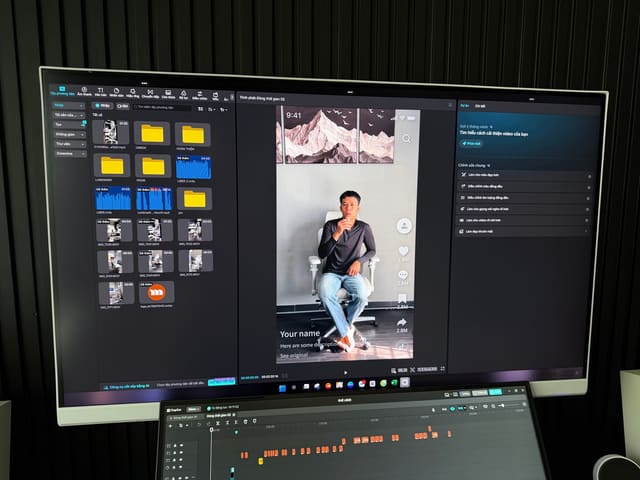Expand the Không gian sidebar section
Image resolution: width=640 pixels, height=480 pixels.
pyautogui.click(x=70, y=134)
